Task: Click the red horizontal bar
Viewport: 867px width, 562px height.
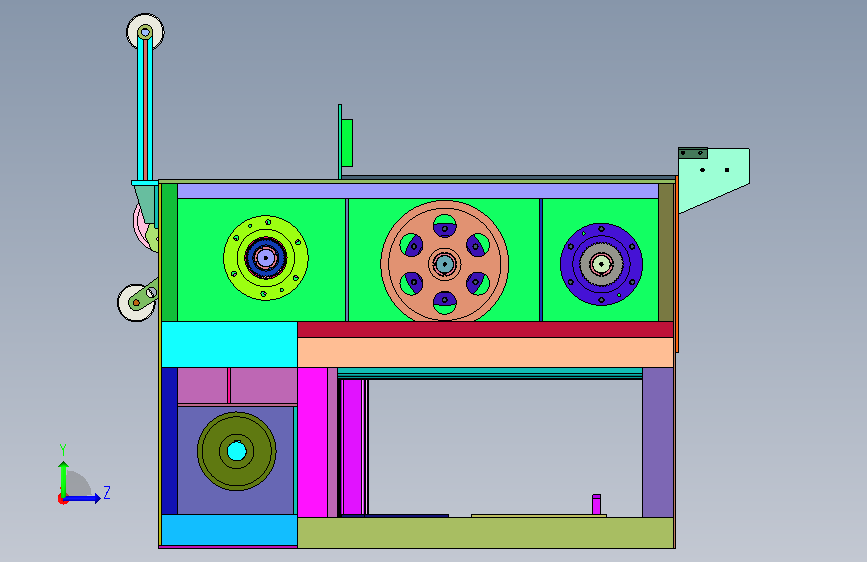Action: [x=485, y=330]
